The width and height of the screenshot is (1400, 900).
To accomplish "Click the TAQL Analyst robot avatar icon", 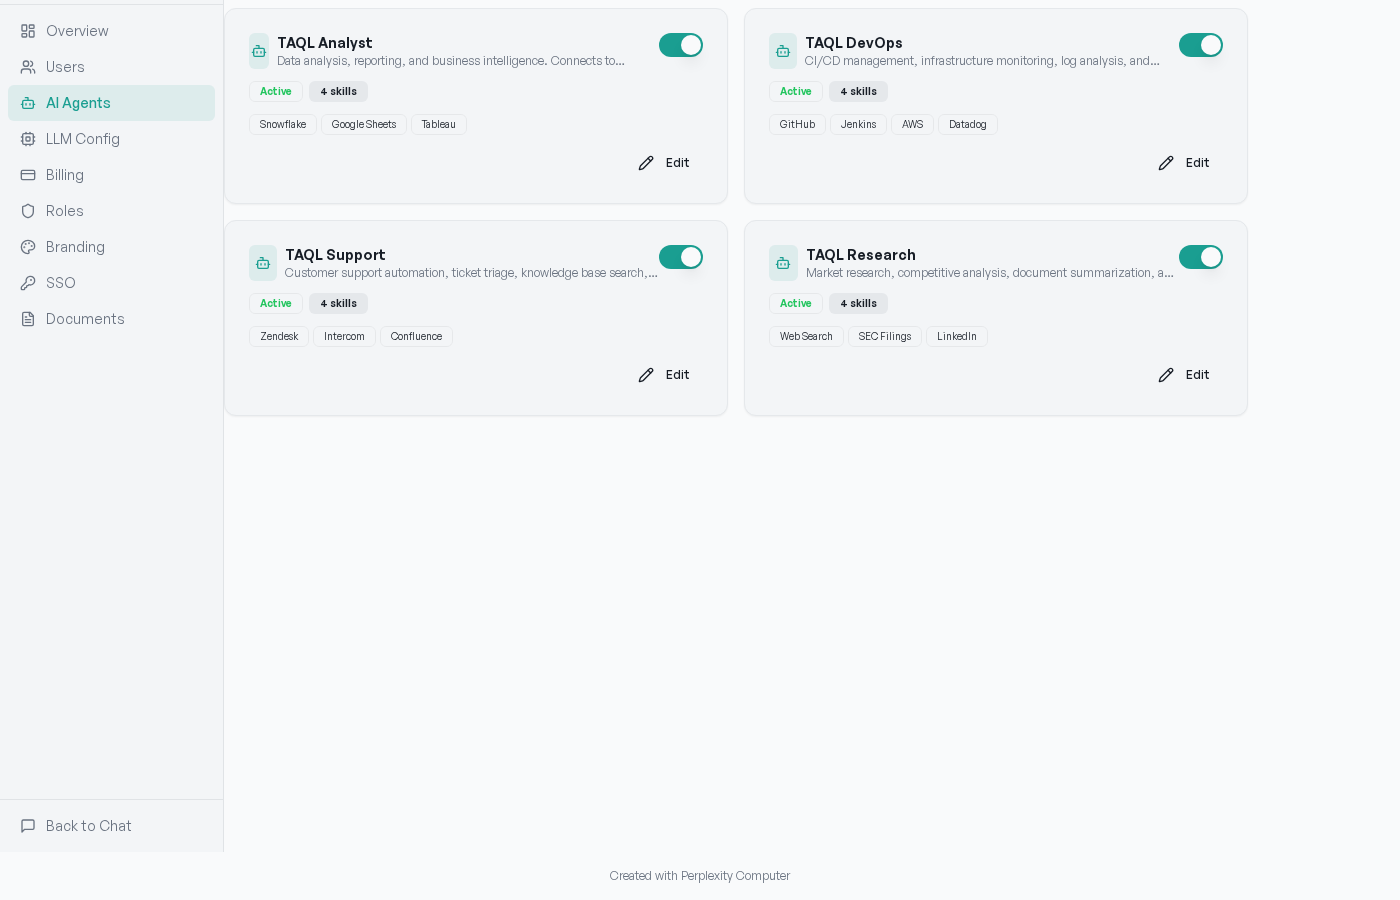I will pyautogui.click(x=259, y=50).
